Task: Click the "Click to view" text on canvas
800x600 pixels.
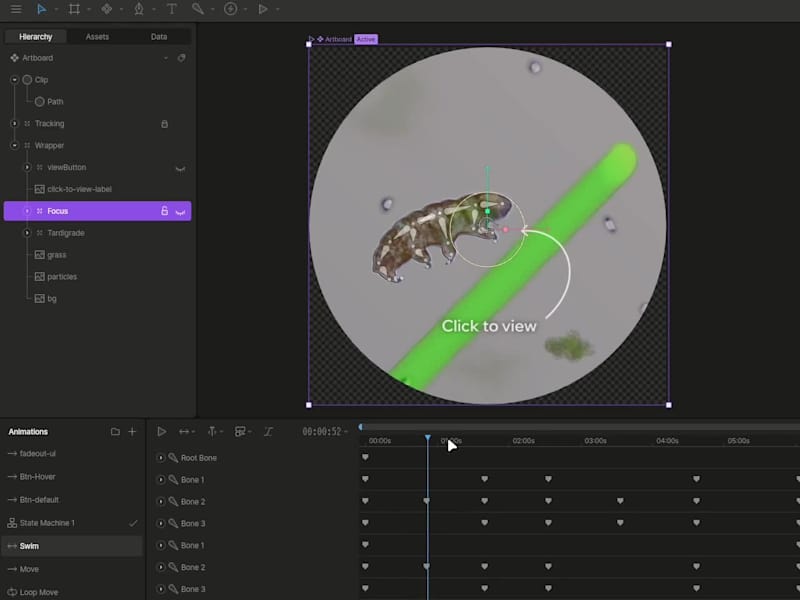Action: 489,326
